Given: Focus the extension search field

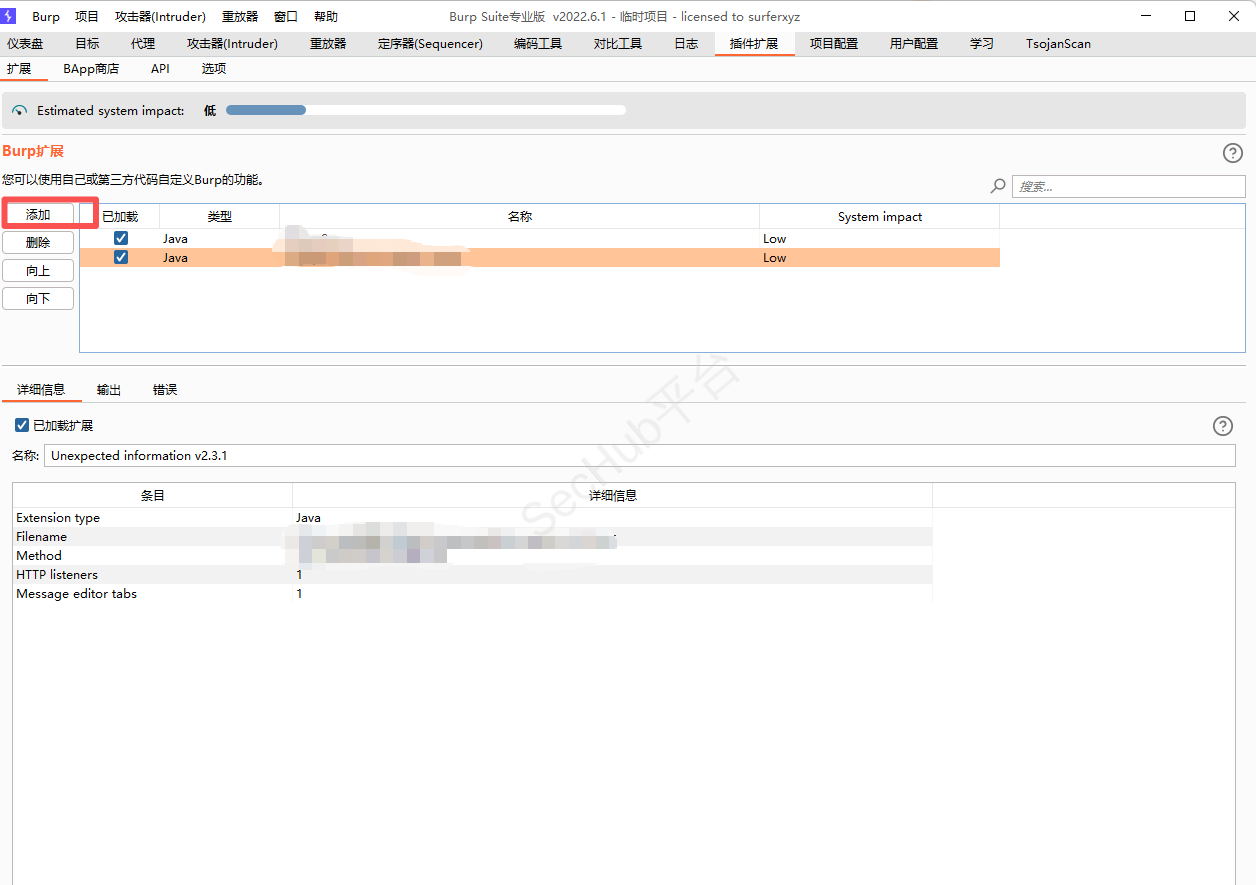Looking at the screenshot, I should point(1128,187).
